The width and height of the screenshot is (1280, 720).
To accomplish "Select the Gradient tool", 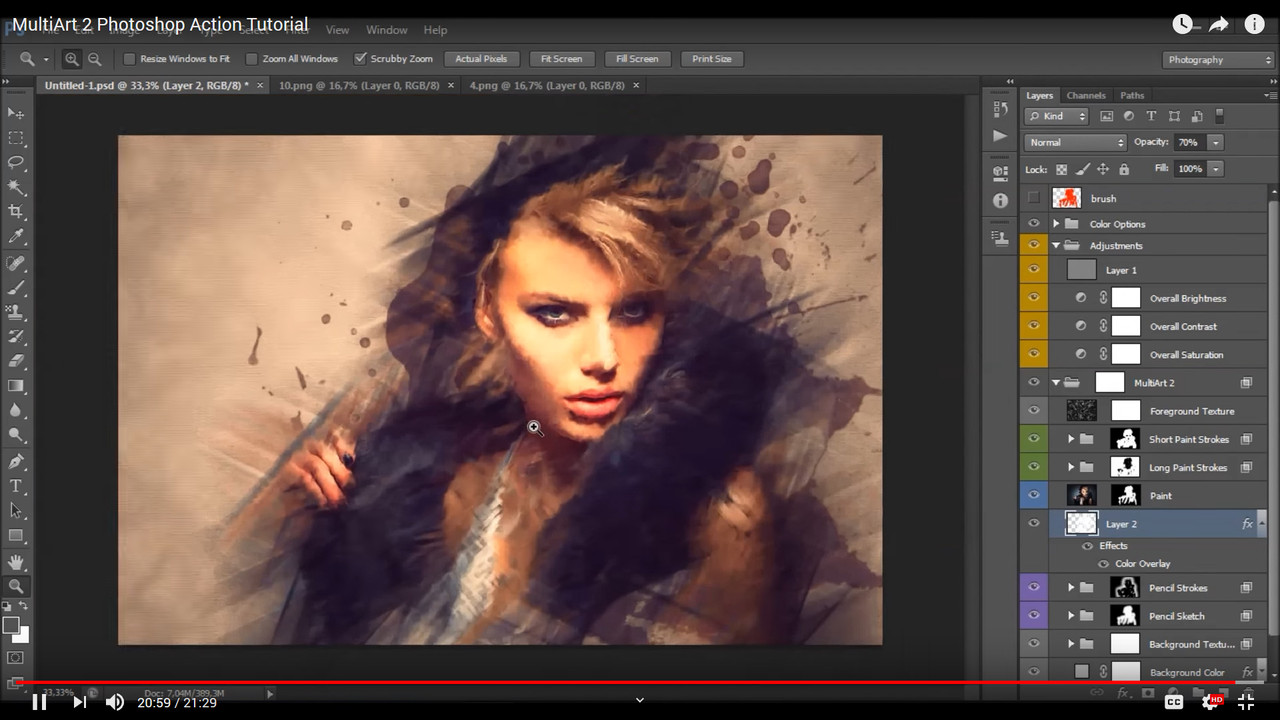I will (15, 387).
